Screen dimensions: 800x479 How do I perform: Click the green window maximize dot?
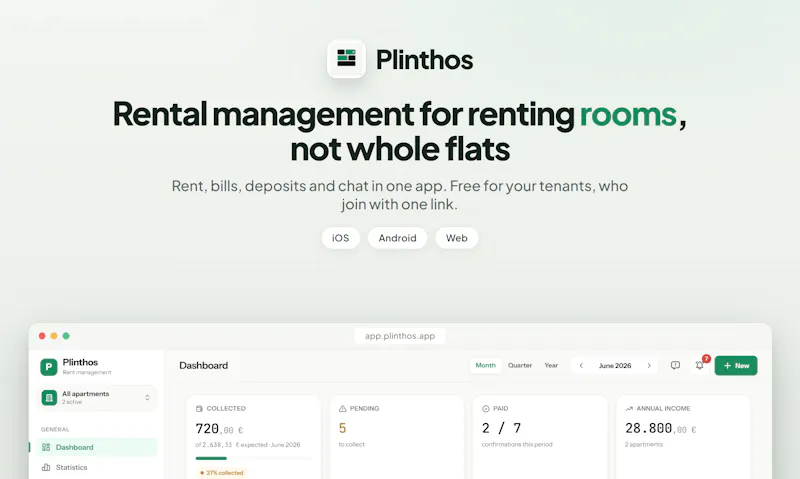(66, 336)
